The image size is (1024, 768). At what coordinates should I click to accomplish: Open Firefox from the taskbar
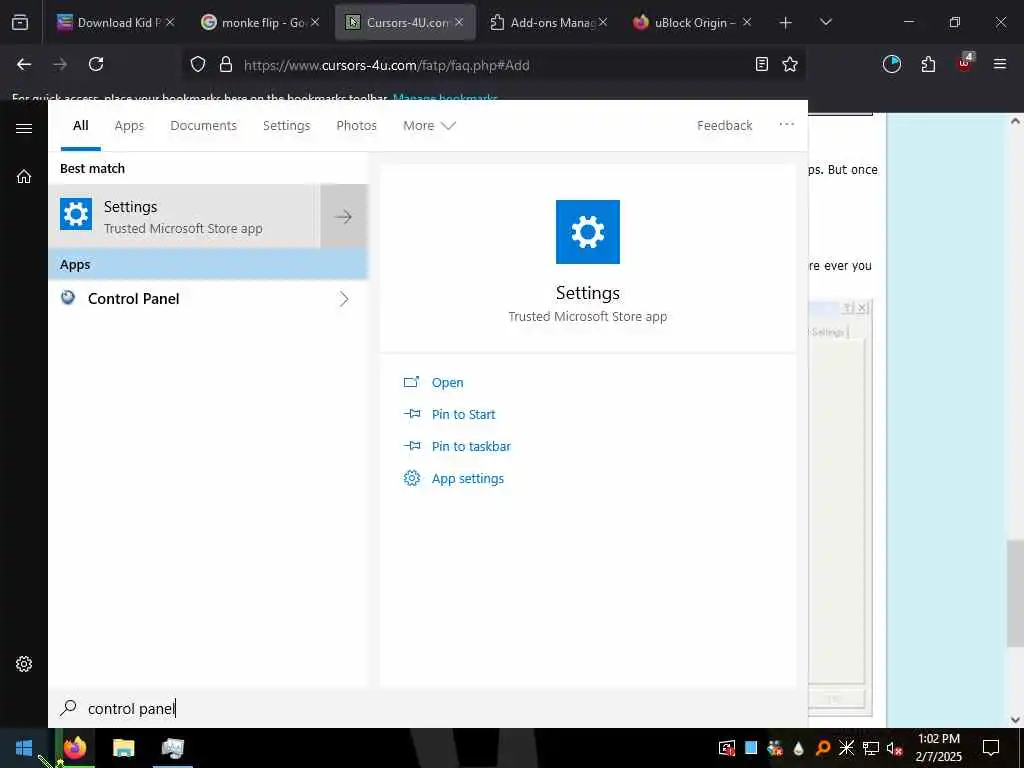click(74, 748)
